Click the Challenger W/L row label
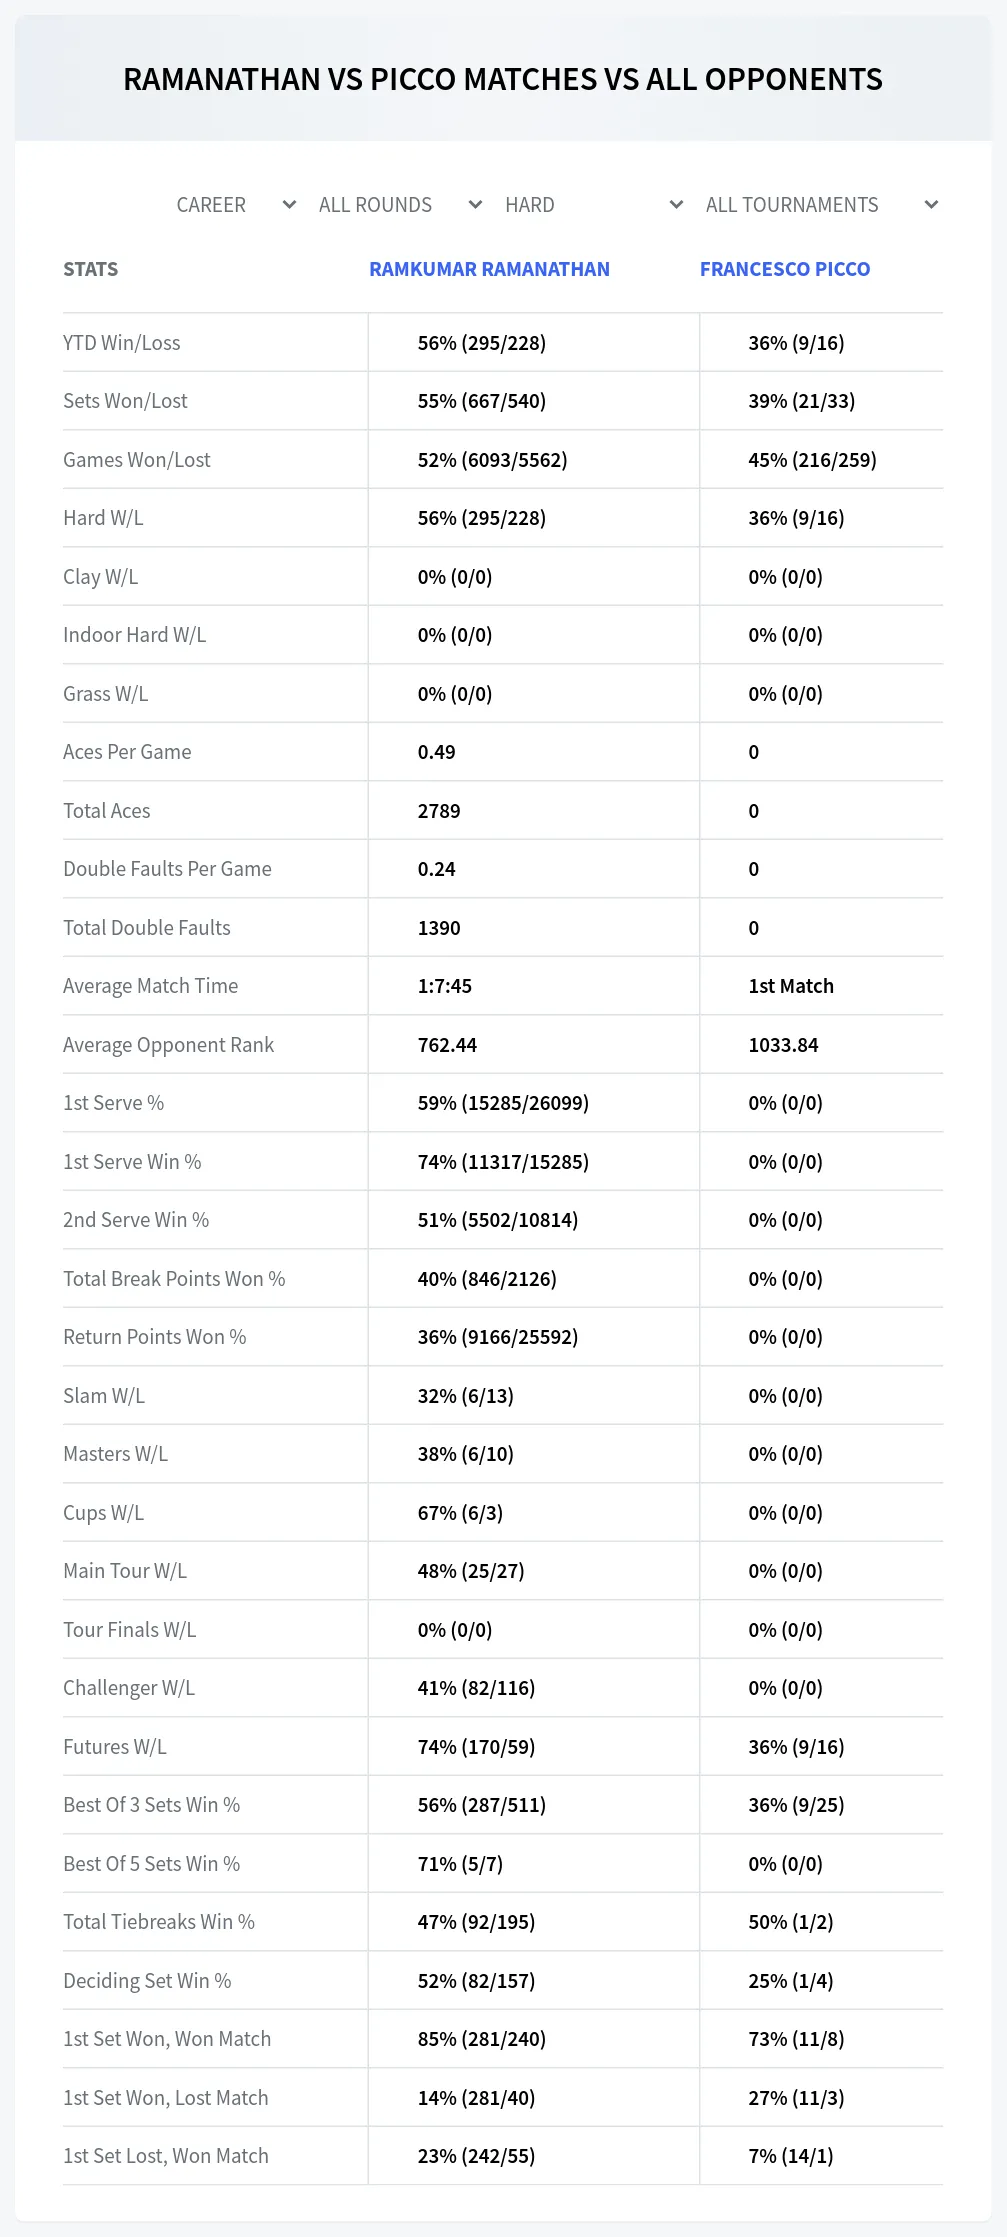The width and height of the screenshot is (1007, 2237). [129, 1688]
